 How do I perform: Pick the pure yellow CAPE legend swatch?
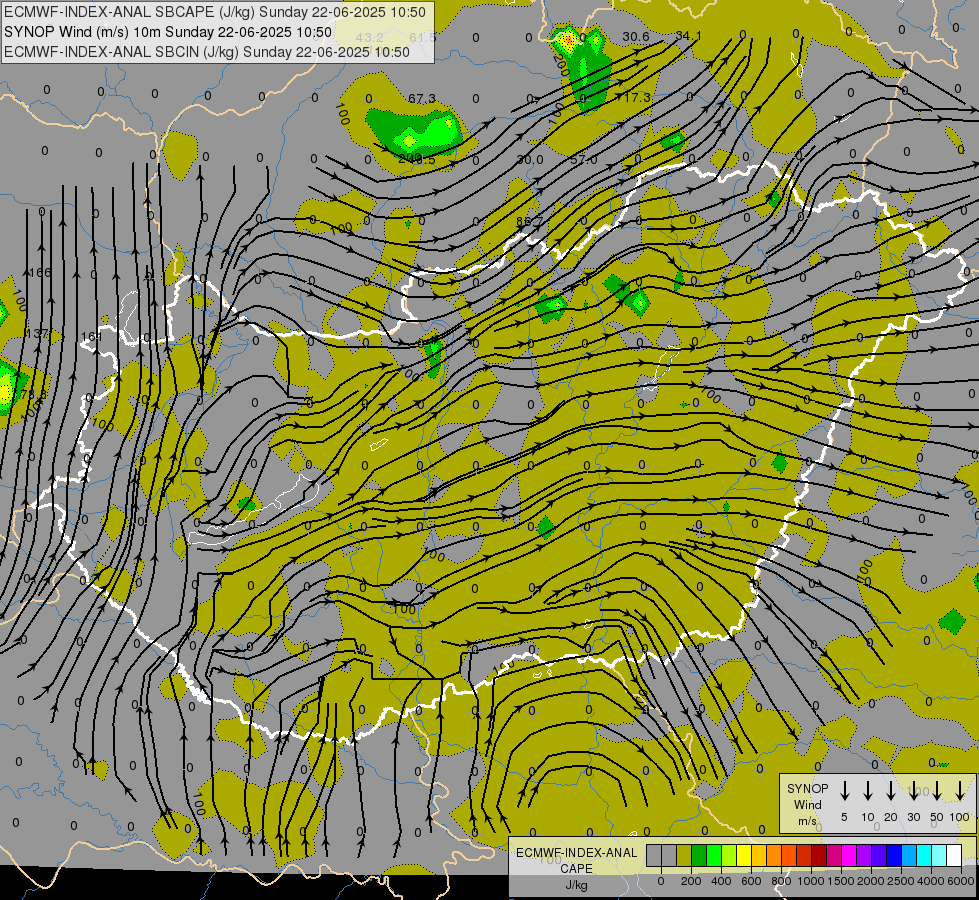pyautogui.click(x=744, y=855)
